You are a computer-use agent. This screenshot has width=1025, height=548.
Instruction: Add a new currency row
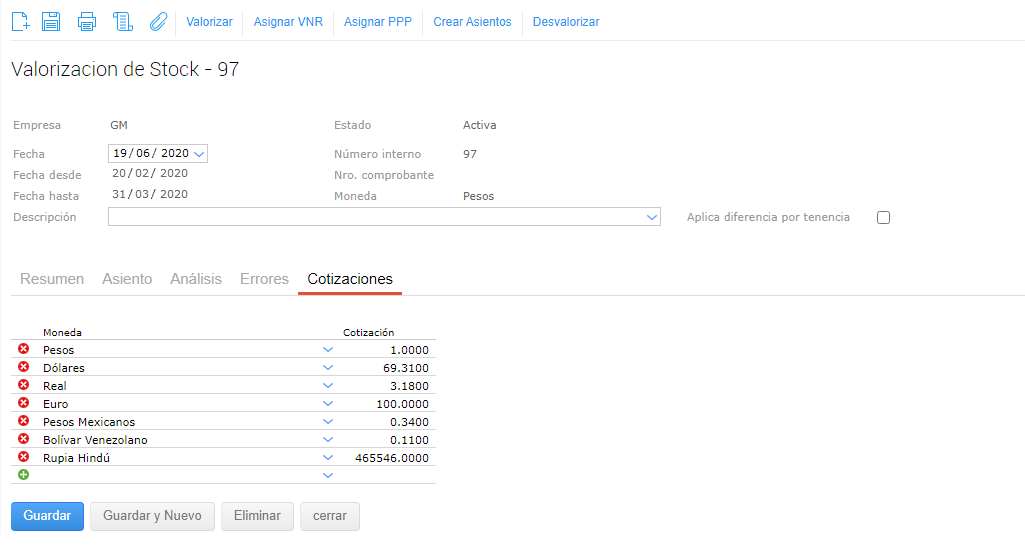[24, 475]
